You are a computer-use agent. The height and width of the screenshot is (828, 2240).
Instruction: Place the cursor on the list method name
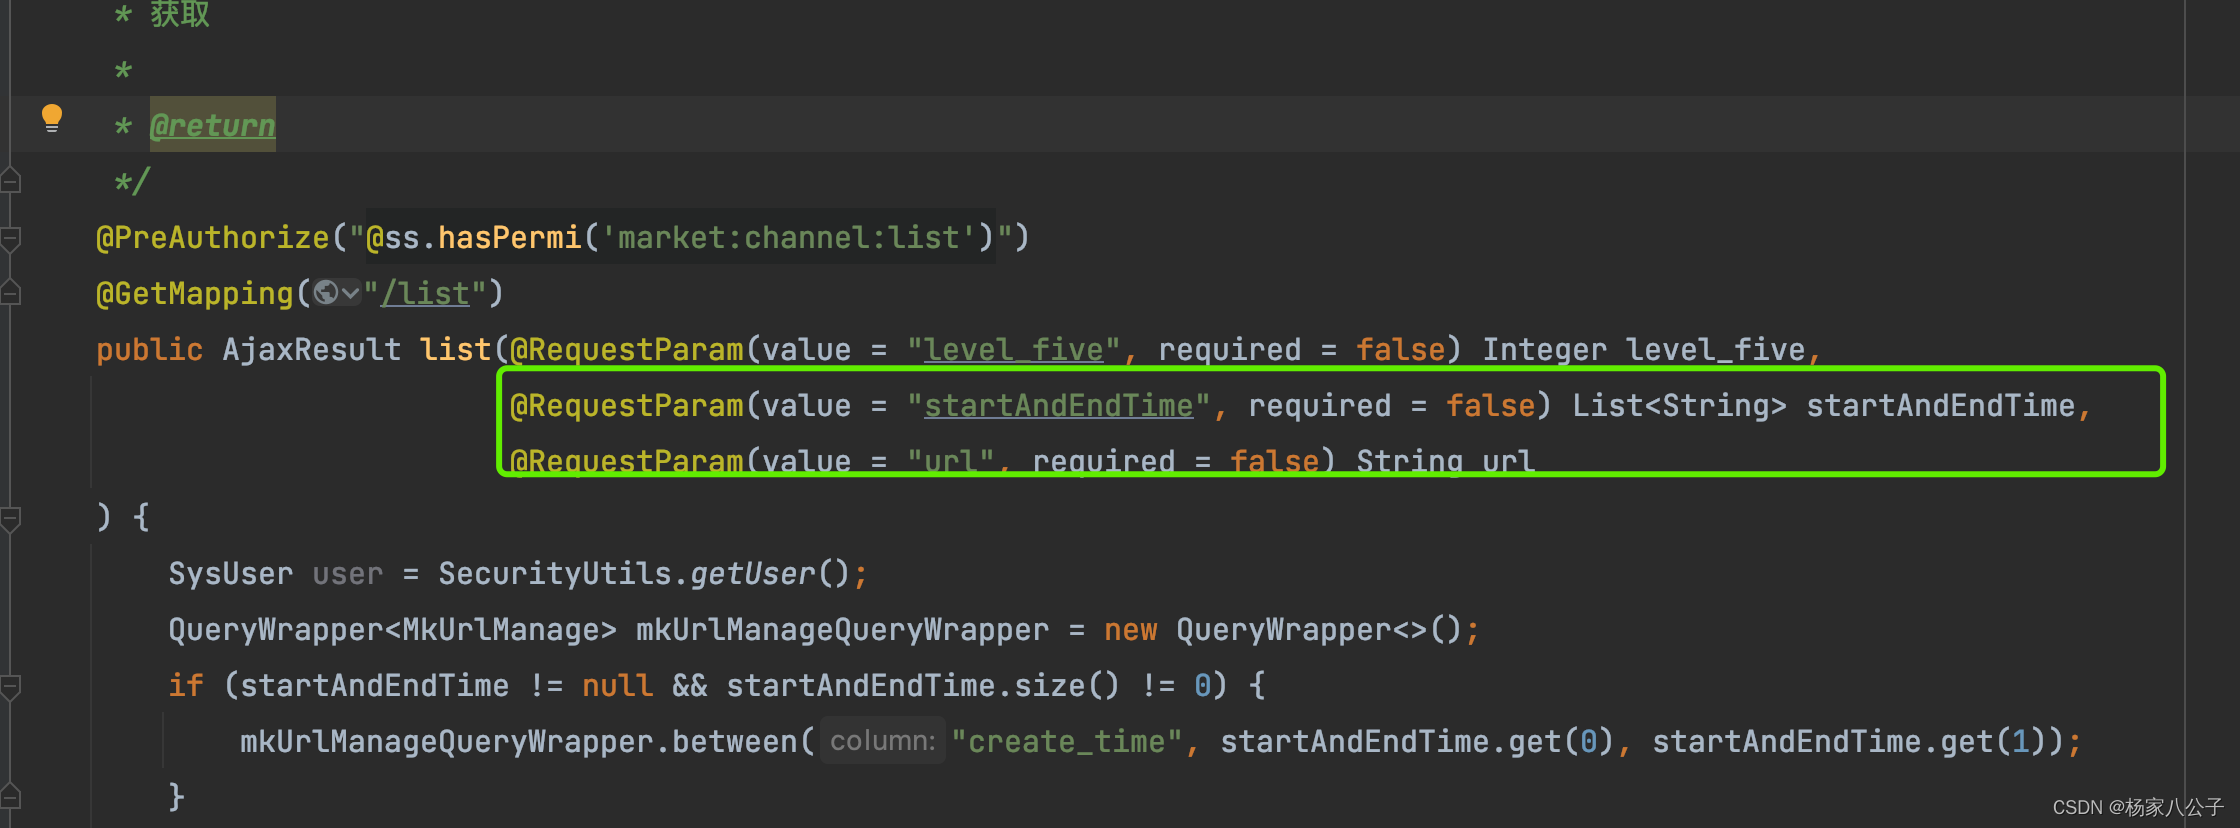point(455,349)
